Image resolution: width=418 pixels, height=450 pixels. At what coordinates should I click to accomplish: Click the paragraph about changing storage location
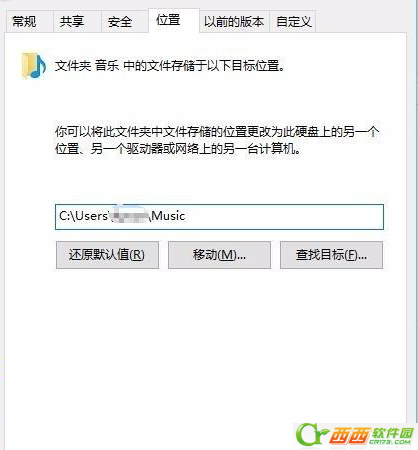[217, 140]
